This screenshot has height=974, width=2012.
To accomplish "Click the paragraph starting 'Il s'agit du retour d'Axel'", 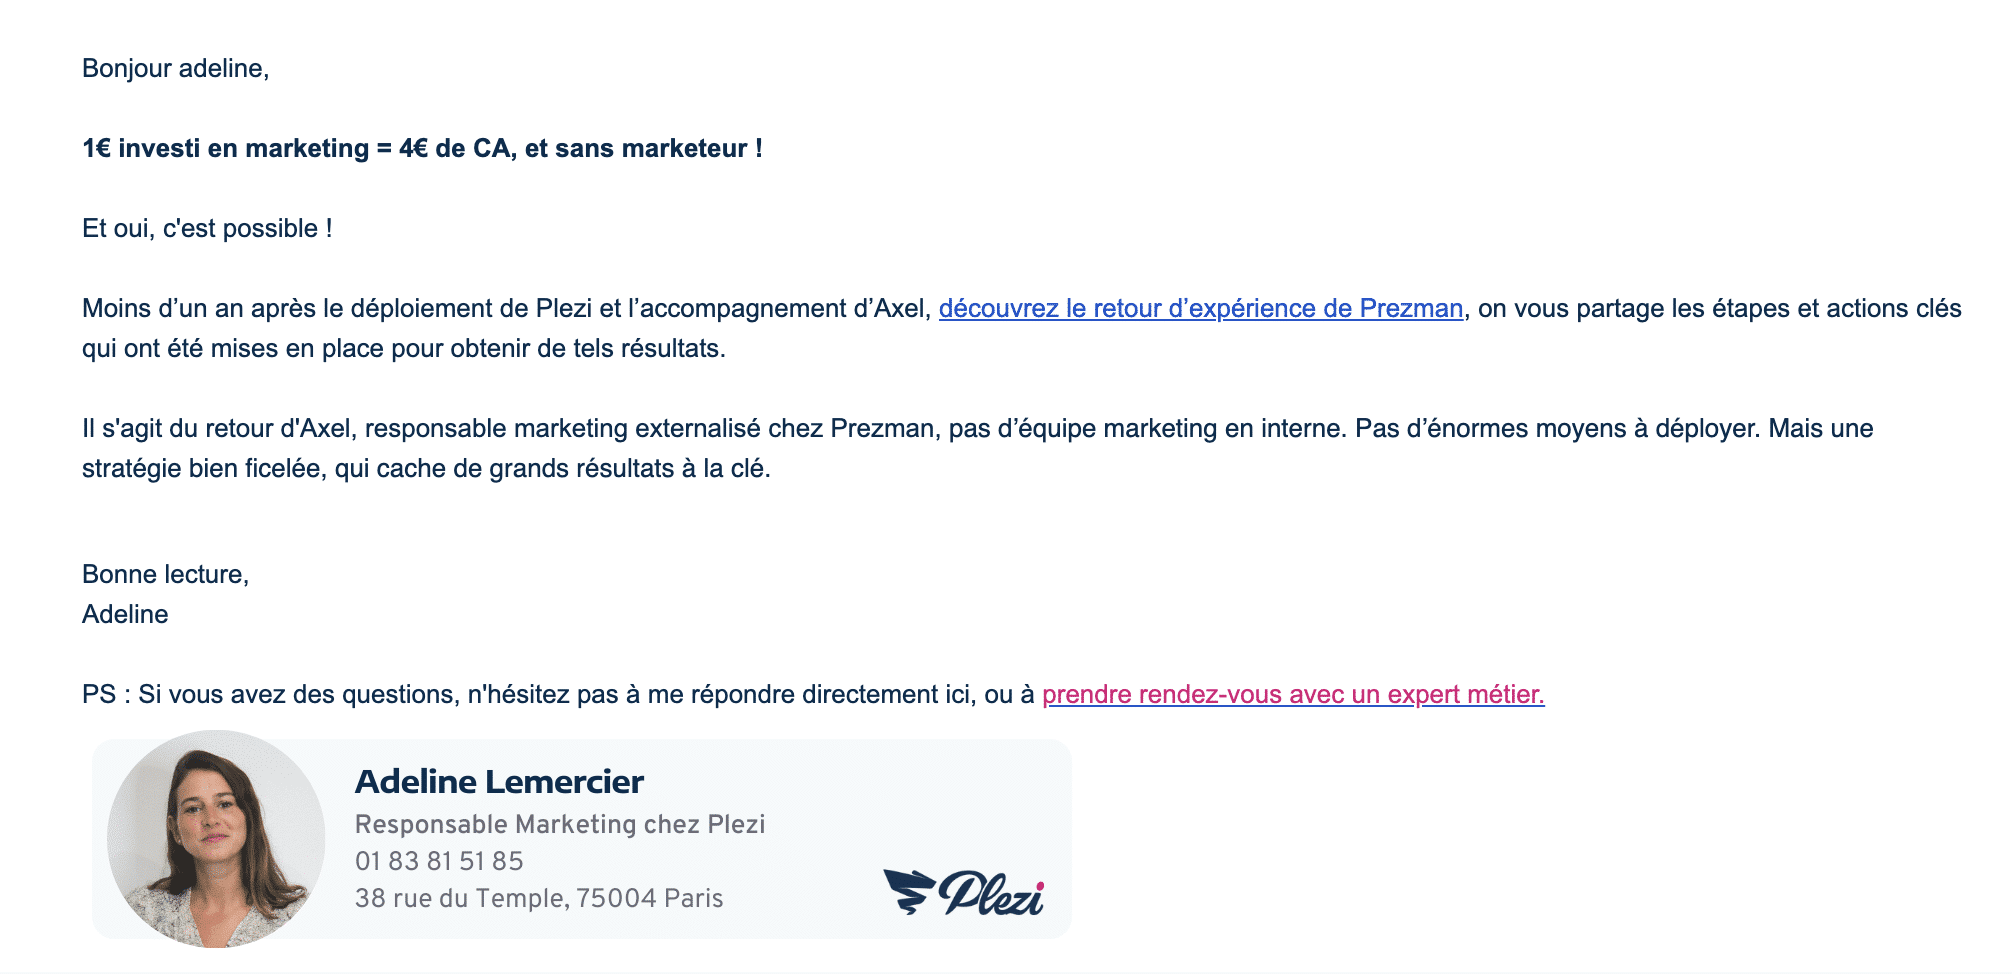I will click(977, 448).
